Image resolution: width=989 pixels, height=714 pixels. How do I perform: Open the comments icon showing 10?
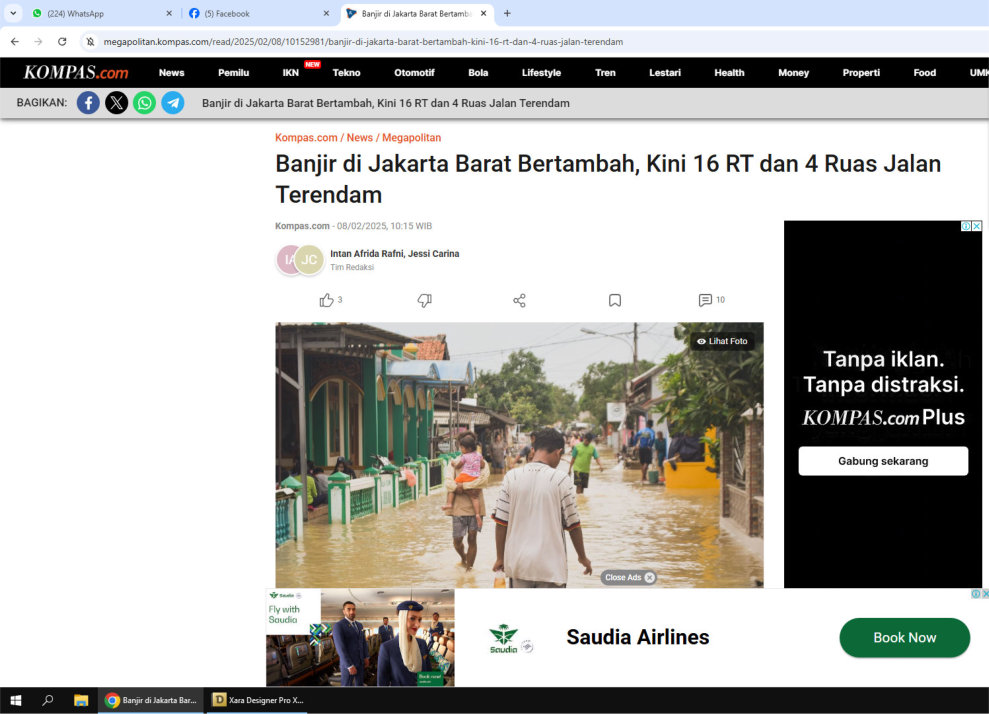pyautogui.click(x=706, y=300)
